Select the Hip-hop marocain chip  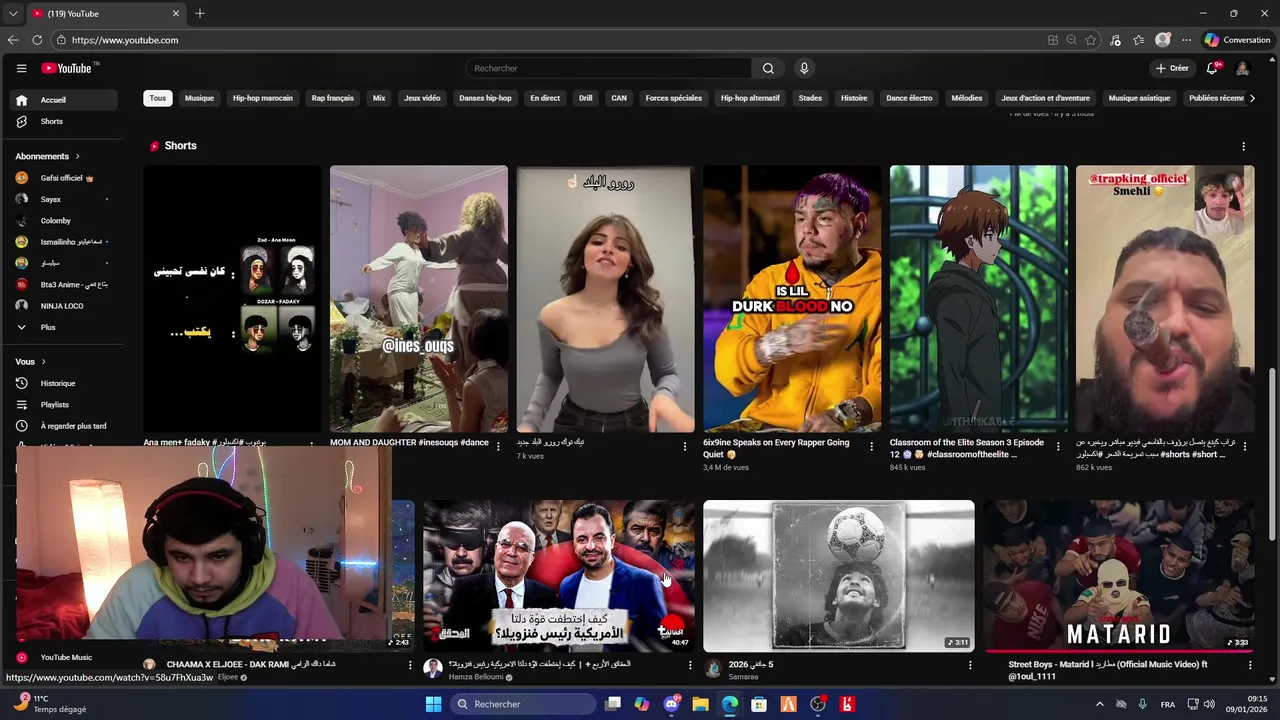[263, 98]
